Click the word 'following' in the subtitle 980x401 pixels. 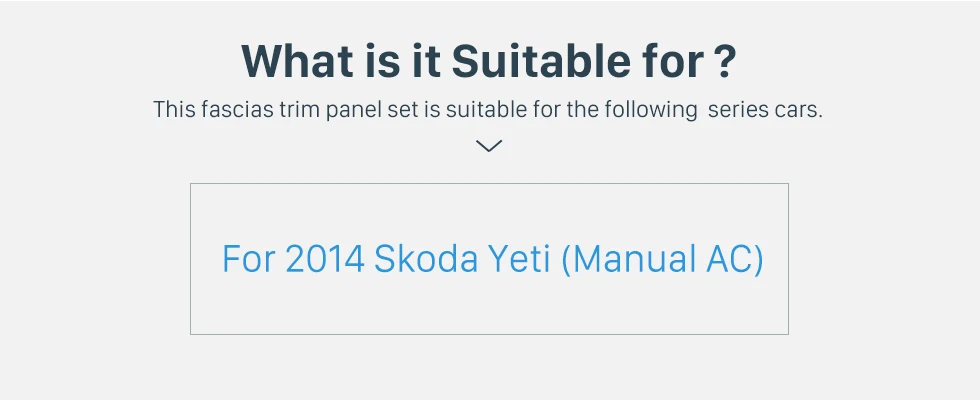[651, 110]
